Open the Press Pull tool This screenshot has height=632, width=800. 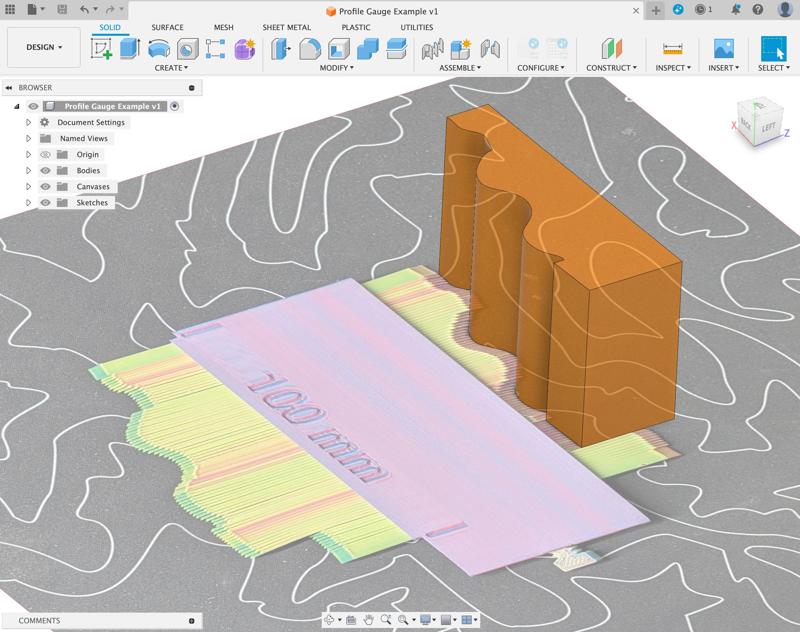(279, 48)
